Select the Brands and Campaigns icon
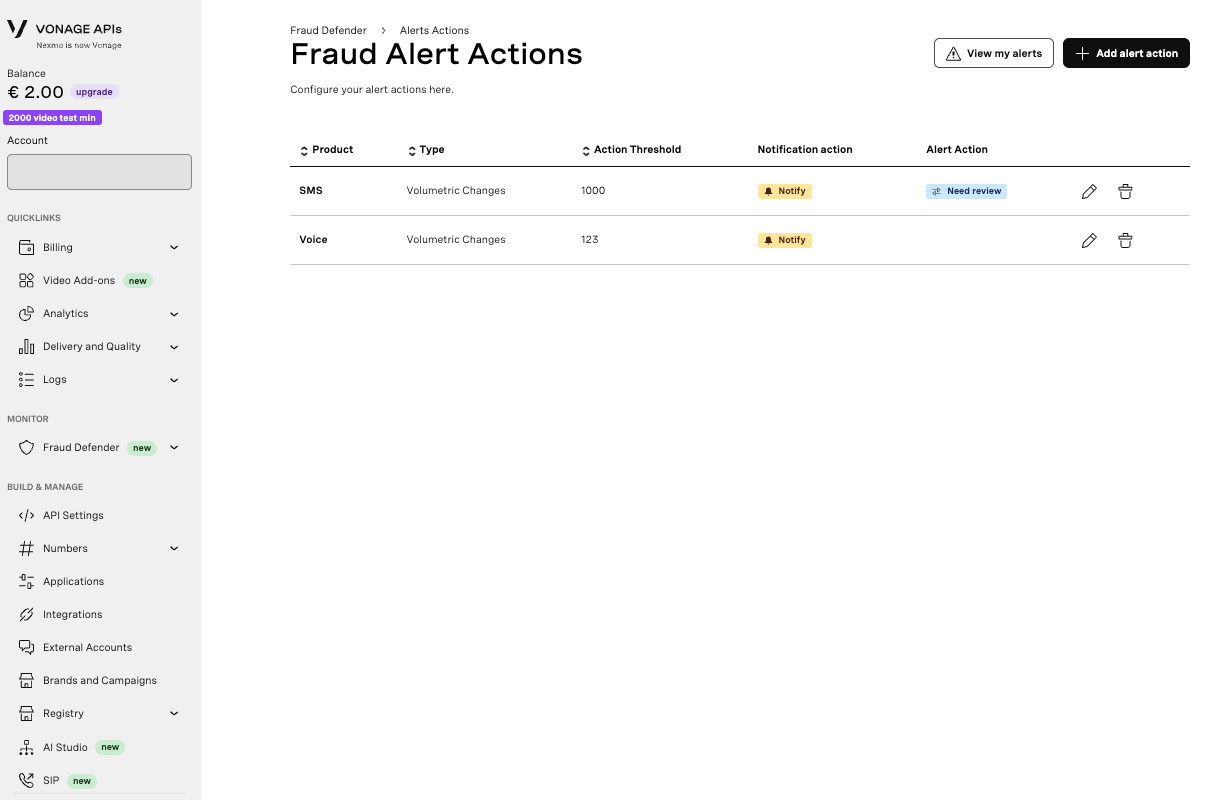This screenshot has height=800, width=1210. click(26, 680)
